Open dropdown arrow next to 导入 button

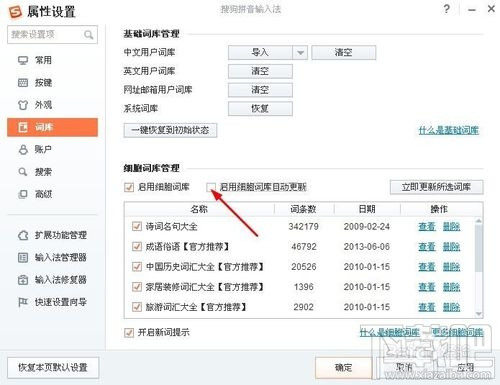click(x=300, y=53)
